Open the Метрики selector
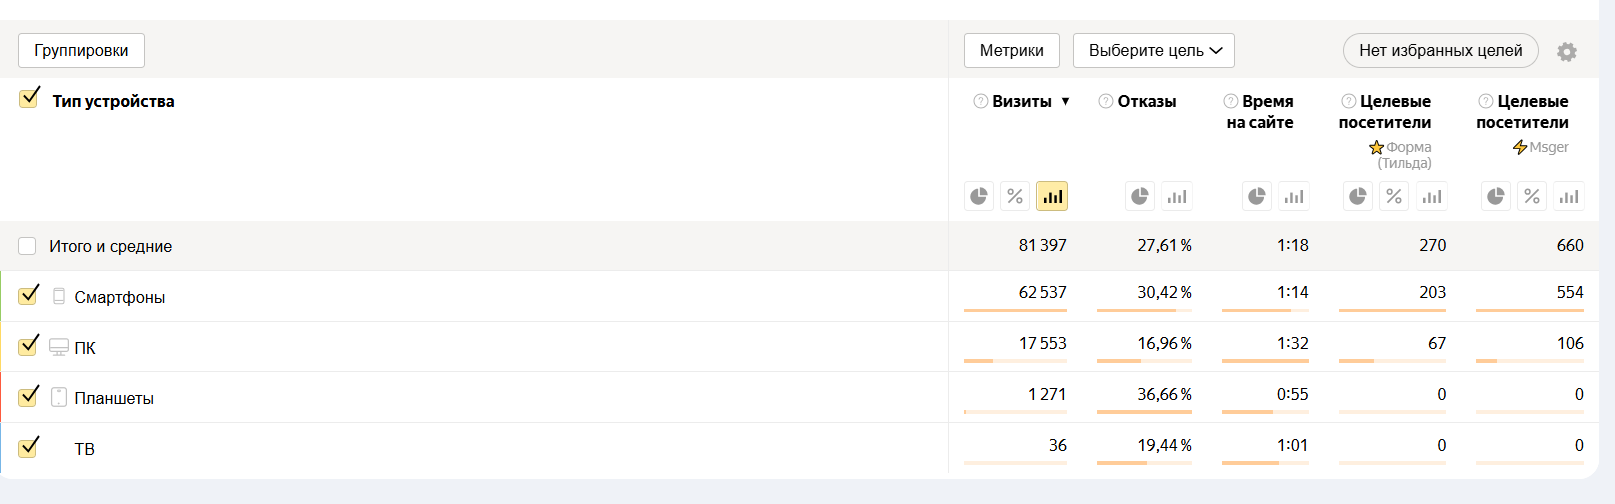 [1011, 50]
